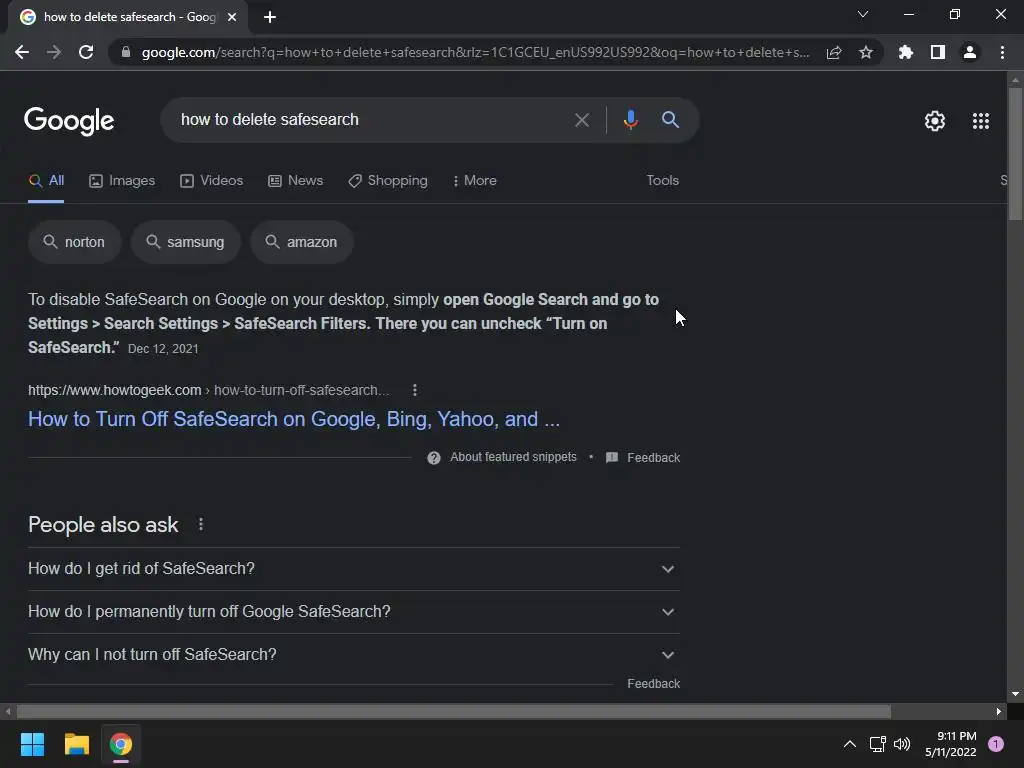Start voice search with microphone
The width and height of the screenshot is (1024, 768).
pyautogui.click(x=630, y=120)
